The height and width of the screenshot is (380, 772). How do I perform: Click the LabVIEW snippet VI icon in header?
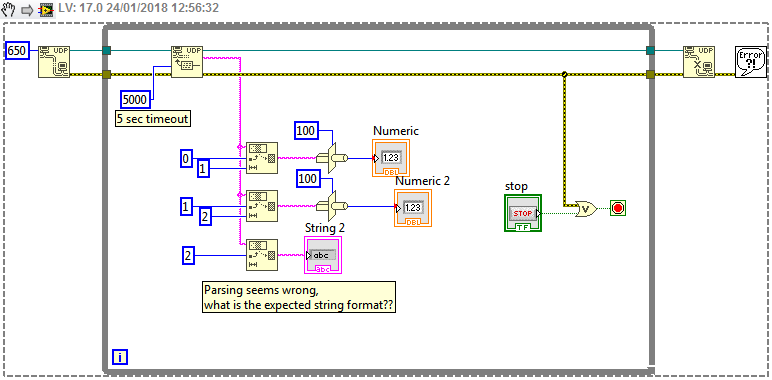[46, 9]
